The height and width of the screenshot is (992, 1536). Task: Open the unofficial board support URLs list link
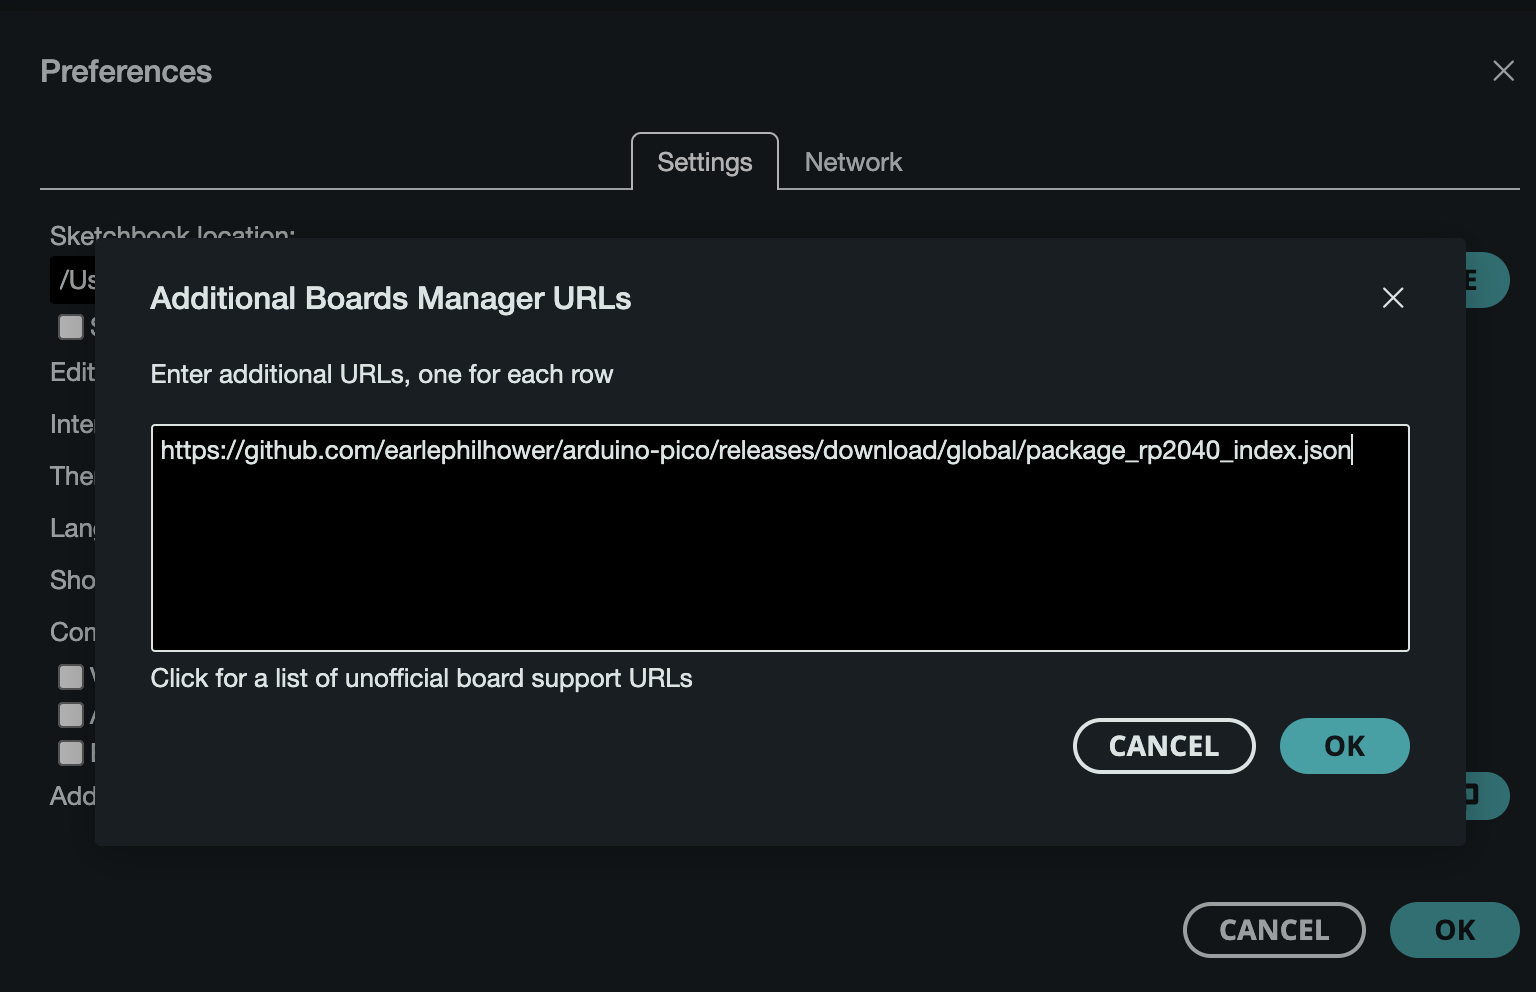pos(421,678)
